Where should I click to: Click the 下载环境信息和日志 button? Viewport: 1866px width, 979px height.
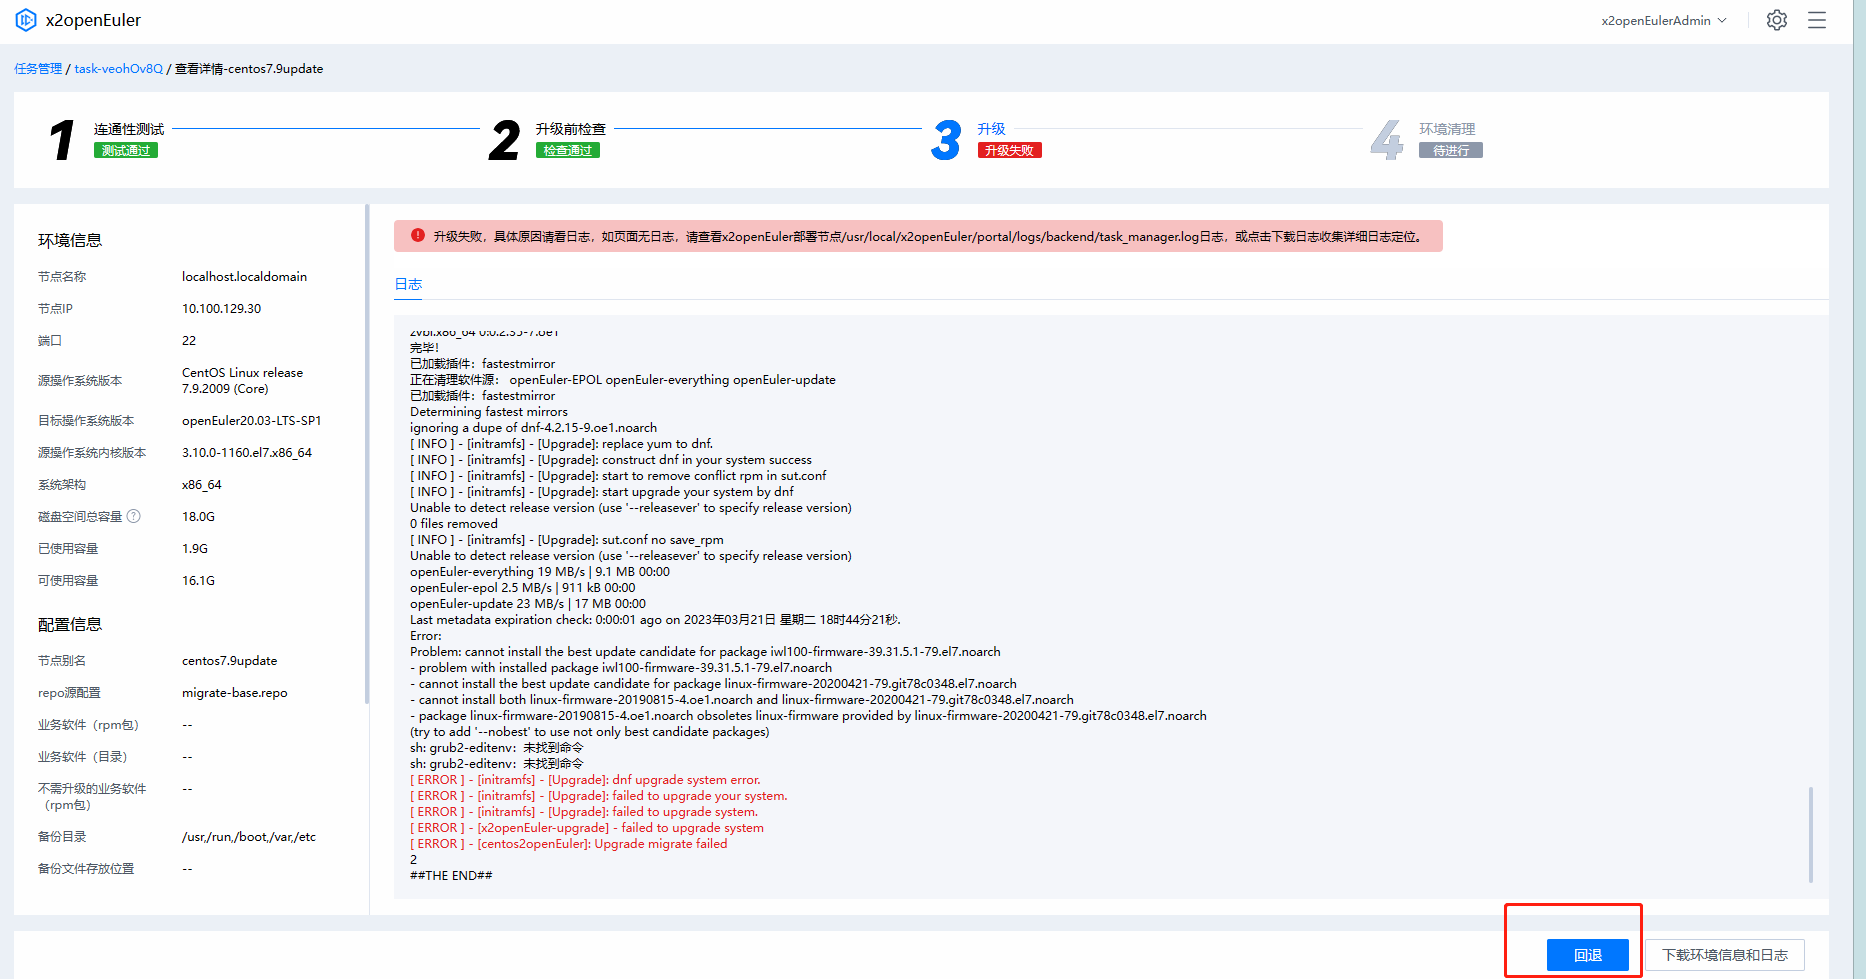(x=1724, y=955)
